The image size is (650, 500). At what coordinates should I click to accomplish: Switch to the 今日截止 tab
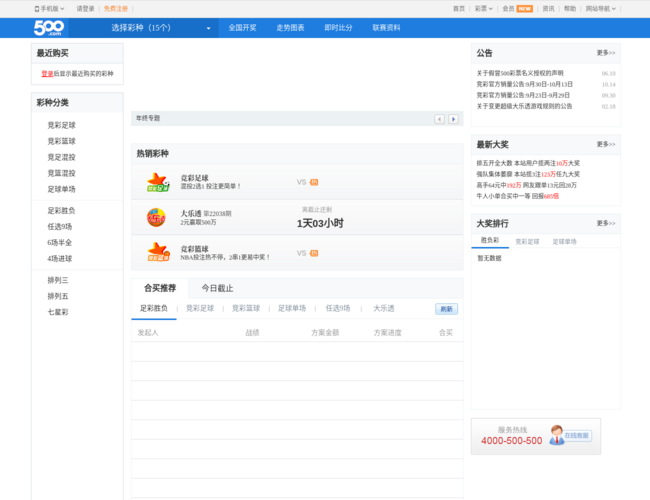coord(217,288)
